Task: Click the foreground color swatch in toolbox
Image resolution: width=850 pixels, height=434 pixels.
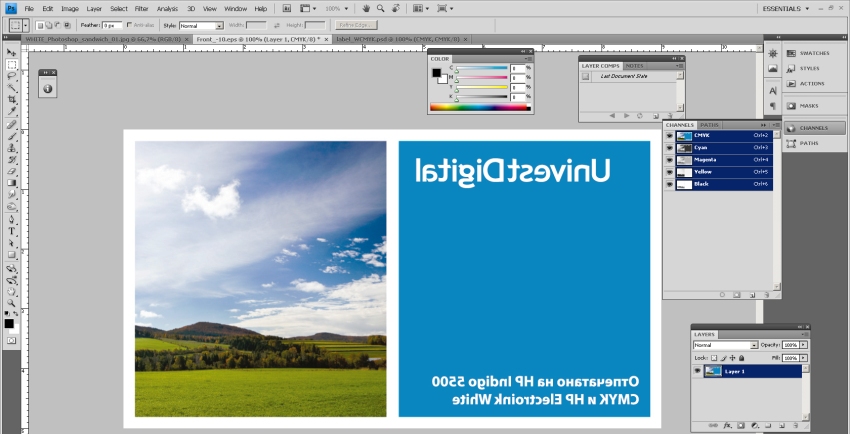Action: pos(9,323)
